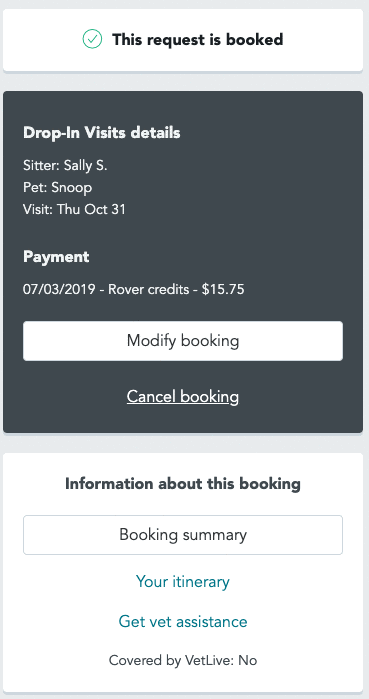Open the Booking summary
The image size is (369, 699).
click(183, 535)
